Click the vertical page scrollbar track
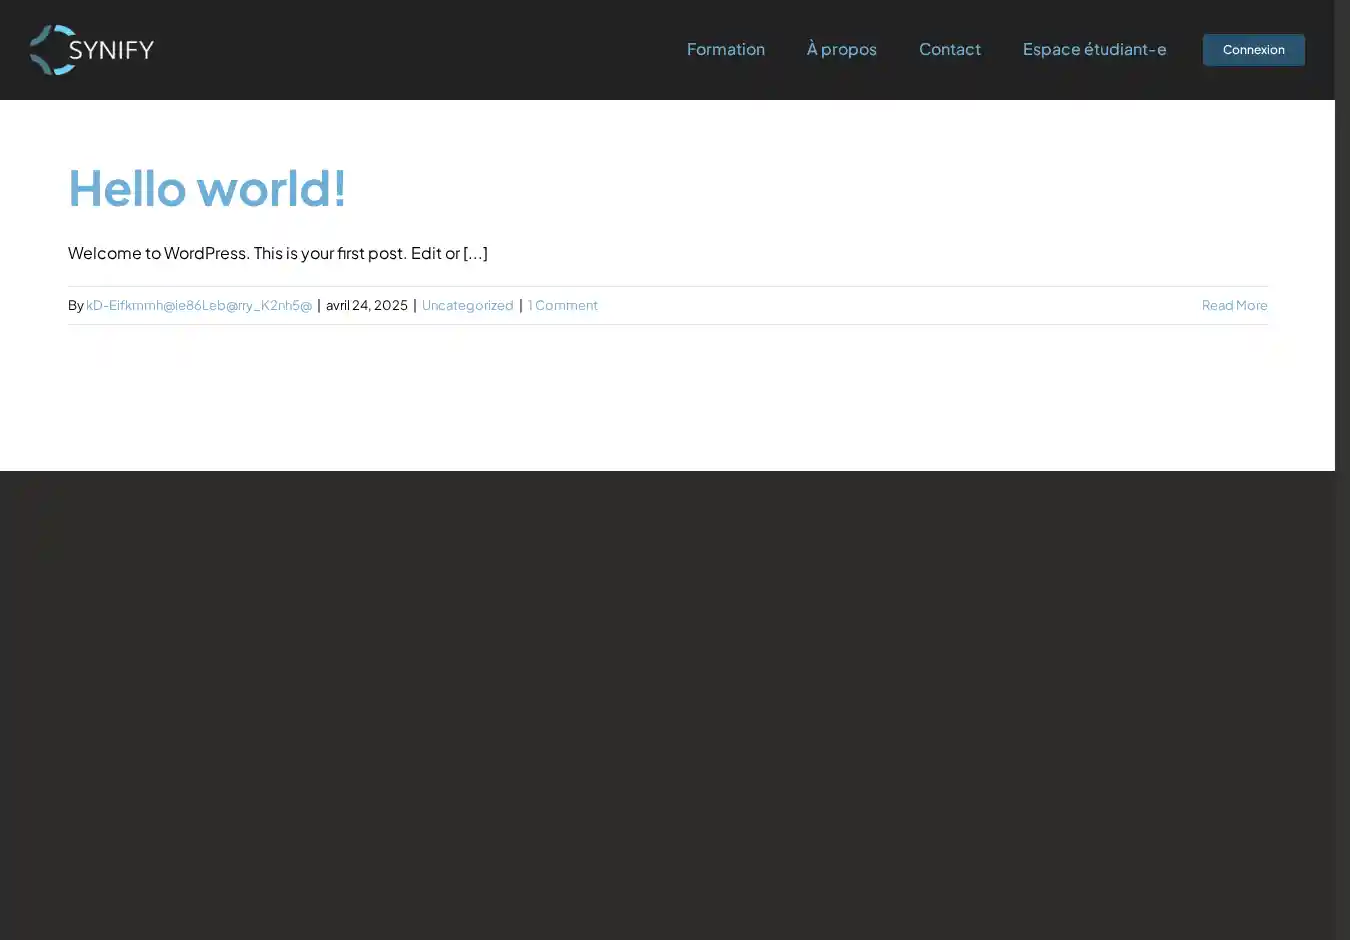This screenshot has width=1350, height=940. tap(1342, 600)
